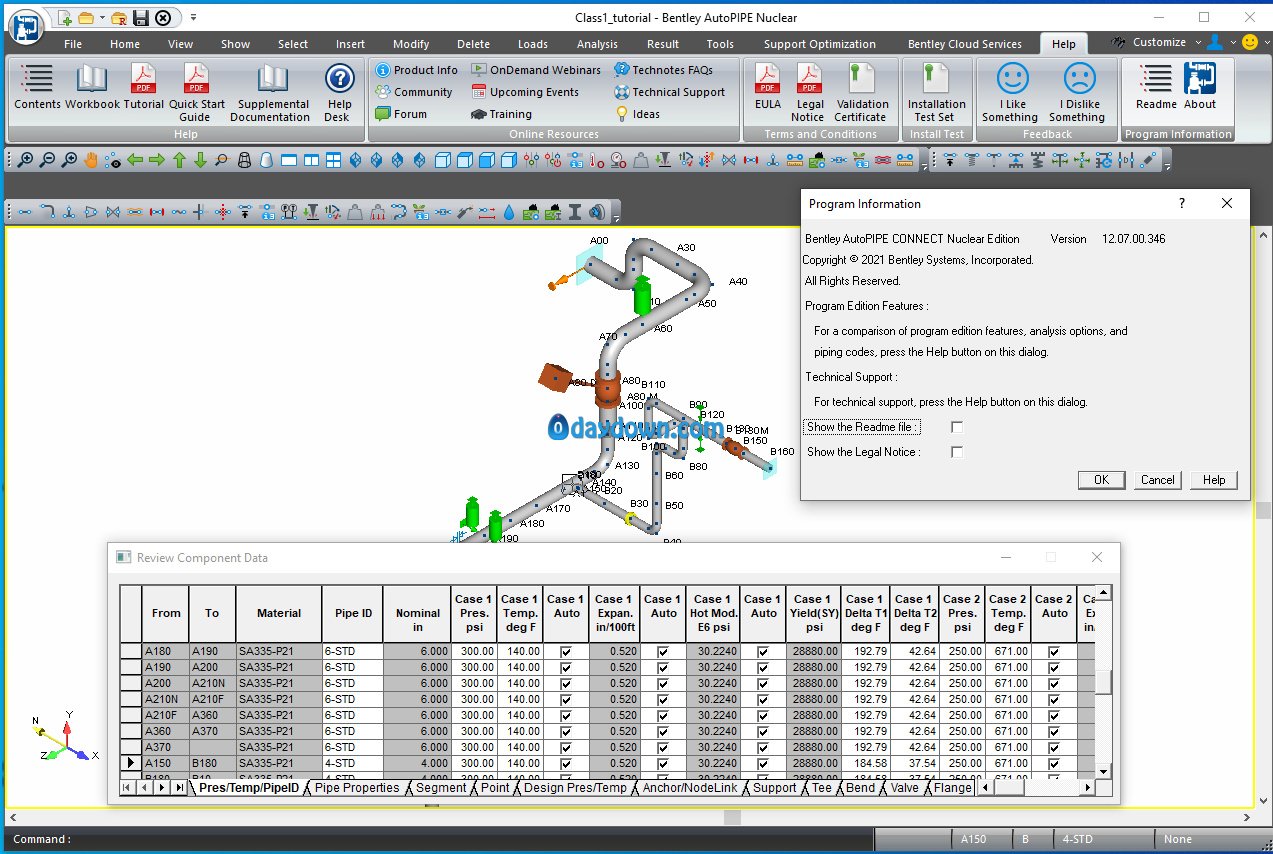This screenshot has width=1273, height=854.
Task: Click the About icon
Action: click(x=1200, y=86)
